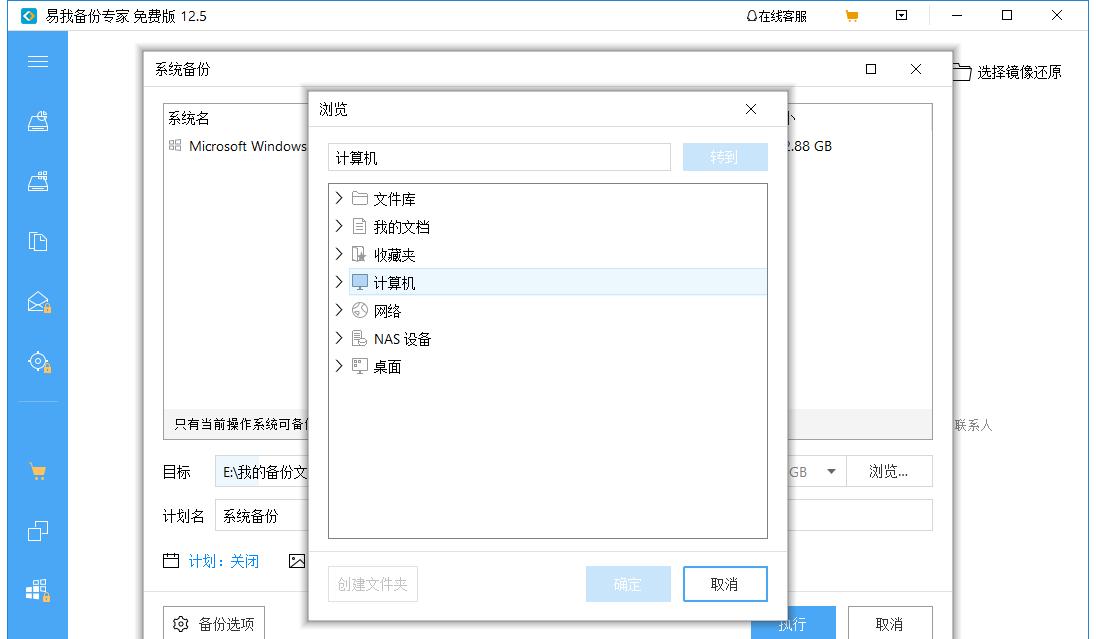Open 在线客服 online support
Viewport: 1096px width, 639px height.
[777, 16]
